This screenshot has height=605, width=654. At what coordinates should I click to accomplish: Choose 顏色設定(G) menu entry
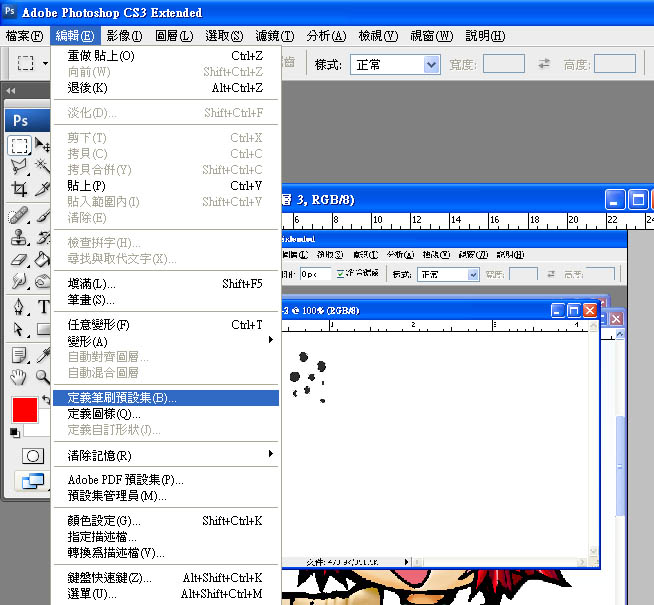(166, 521)
